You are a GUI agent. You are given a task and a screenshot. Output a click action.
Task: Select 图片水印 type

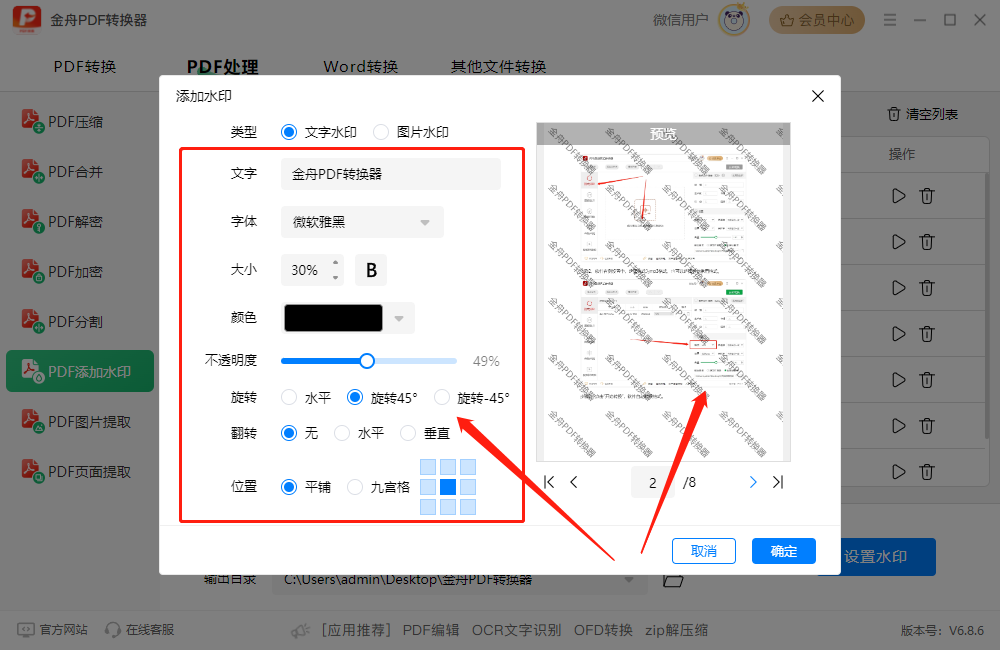point(411,132)
